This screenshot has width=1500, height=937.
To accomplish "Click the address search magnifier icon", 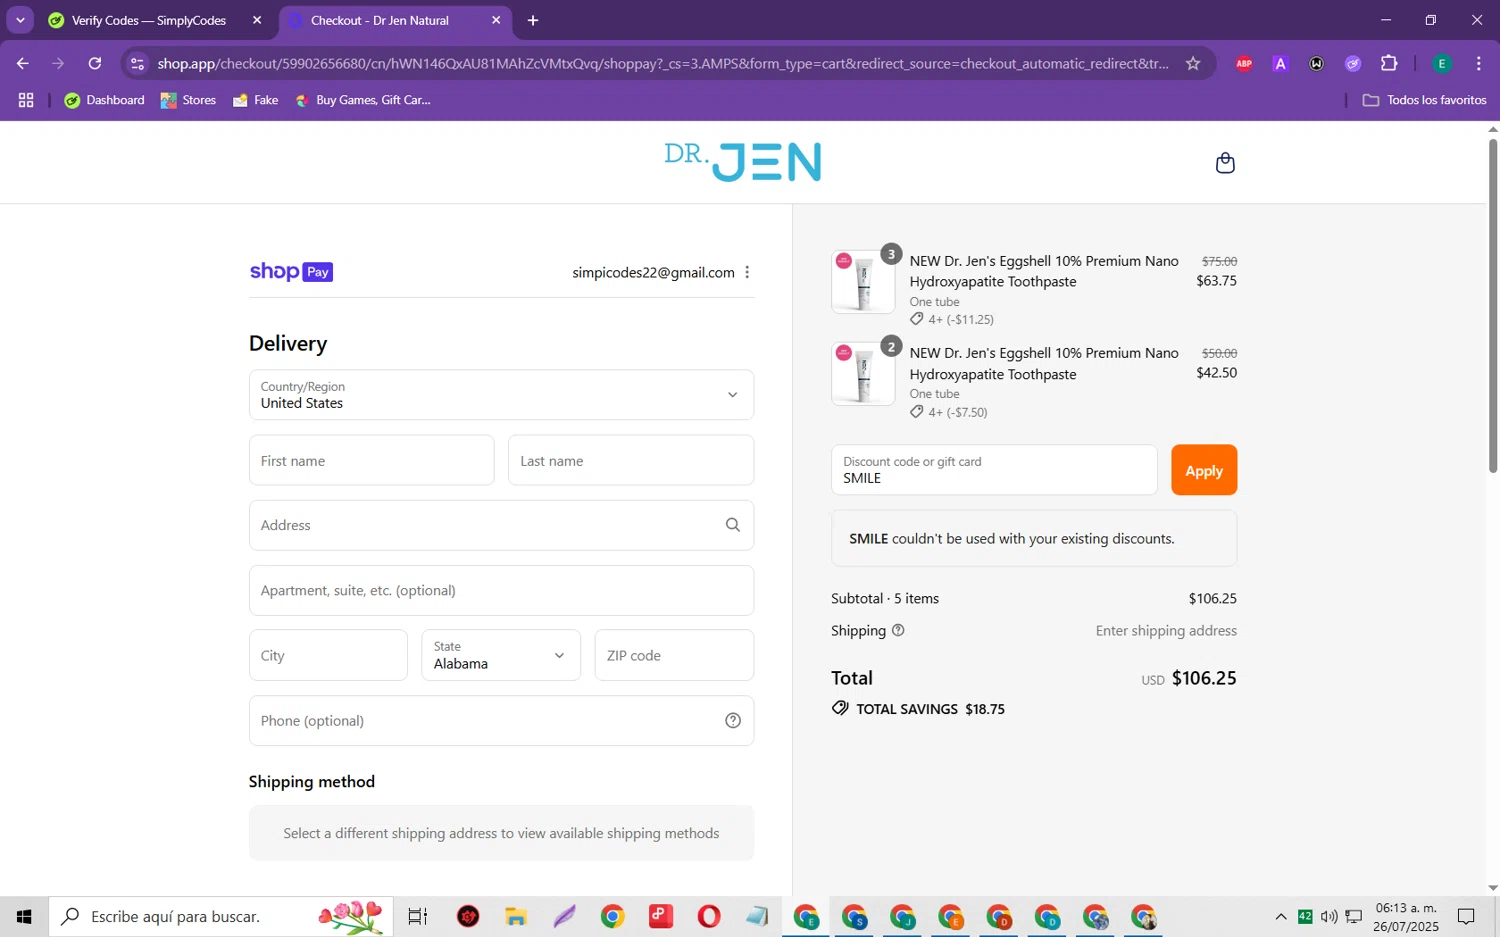I will (x=733, y=525).
